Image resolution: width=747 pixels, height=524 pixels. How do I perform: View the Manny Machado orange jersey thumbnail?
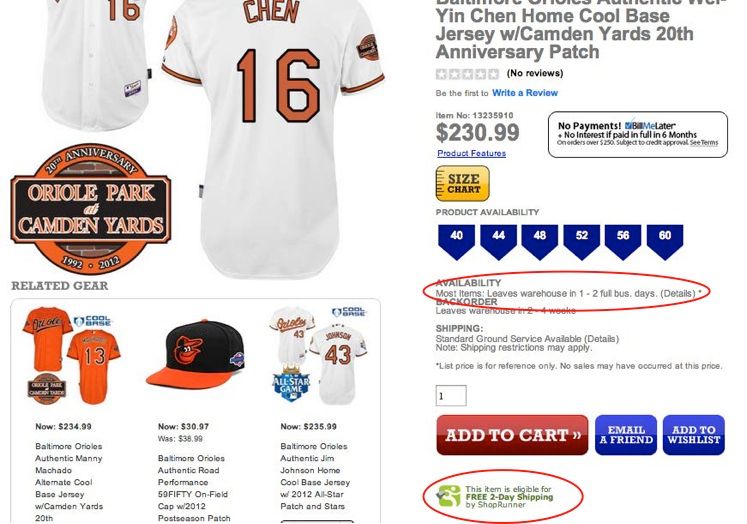pyautogui.click(x=71, y=356)
